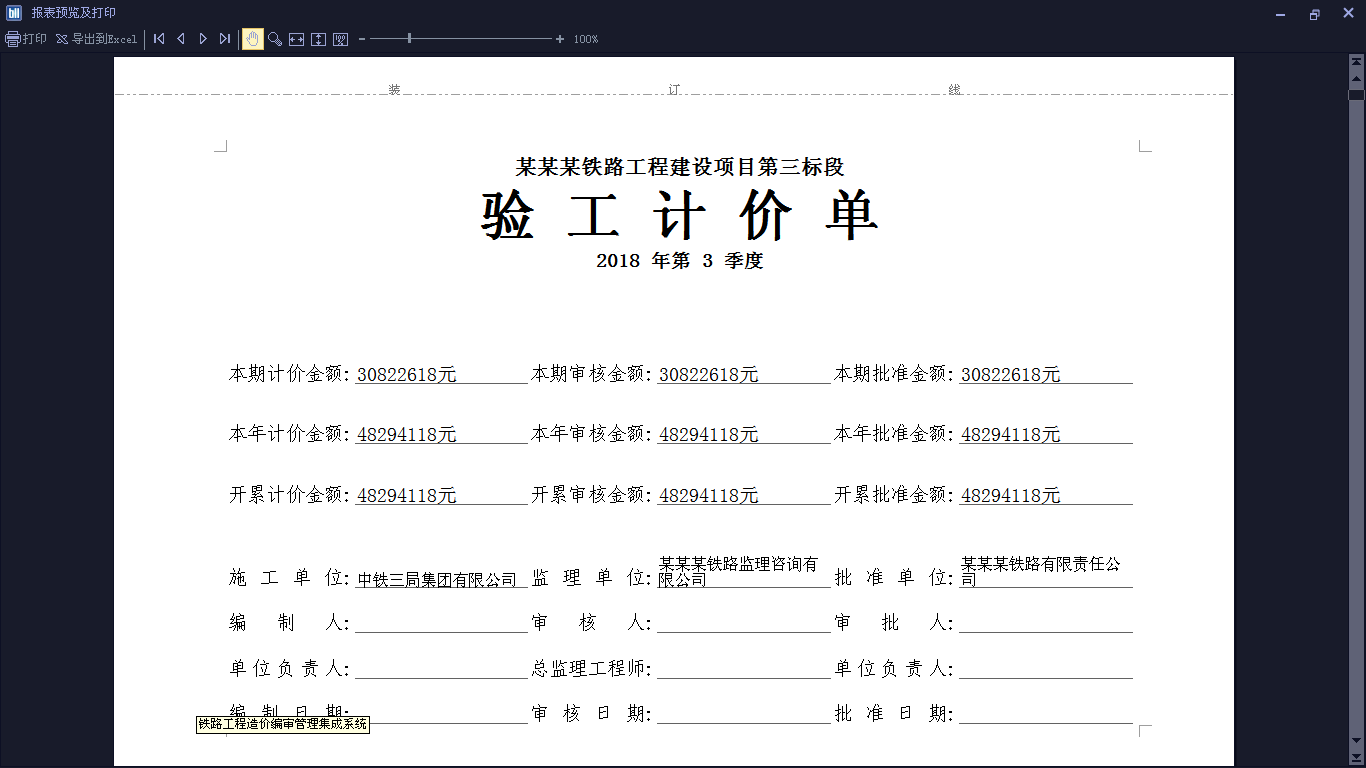Click heading 验工计价单
The height and width of the screenshot is (768, 1366).
pyautogui.click(x=680, y=214)
